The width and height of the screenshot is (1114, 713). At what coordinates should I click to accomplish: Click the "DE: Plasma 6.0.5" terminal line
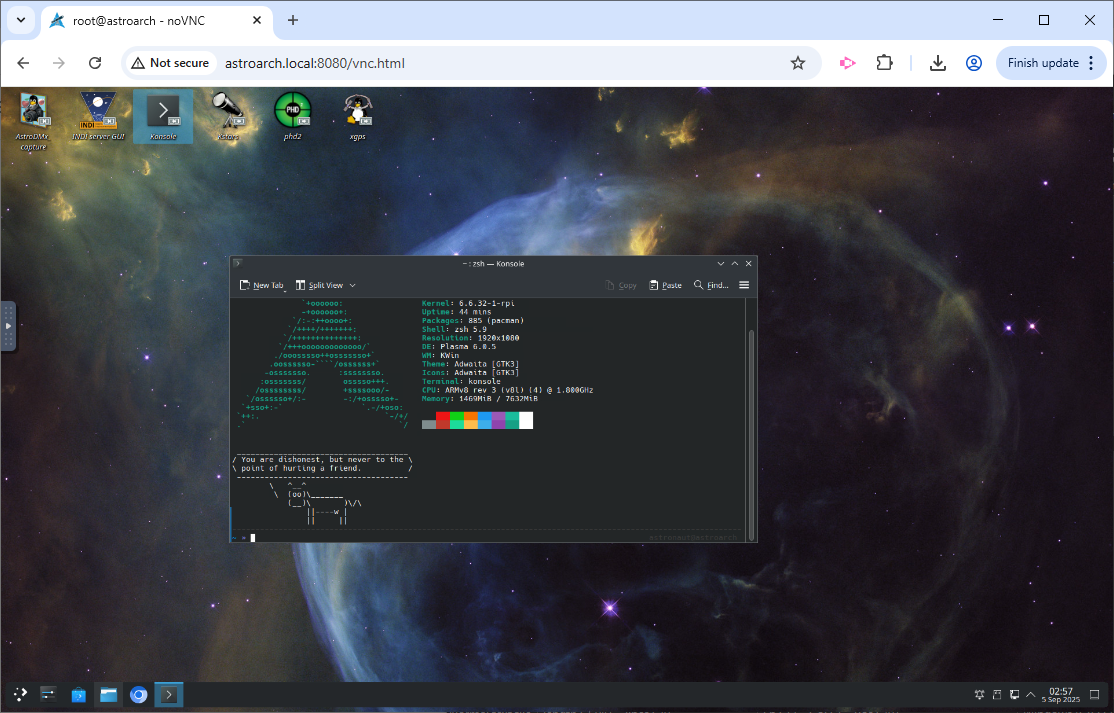(x=459, y=347)
